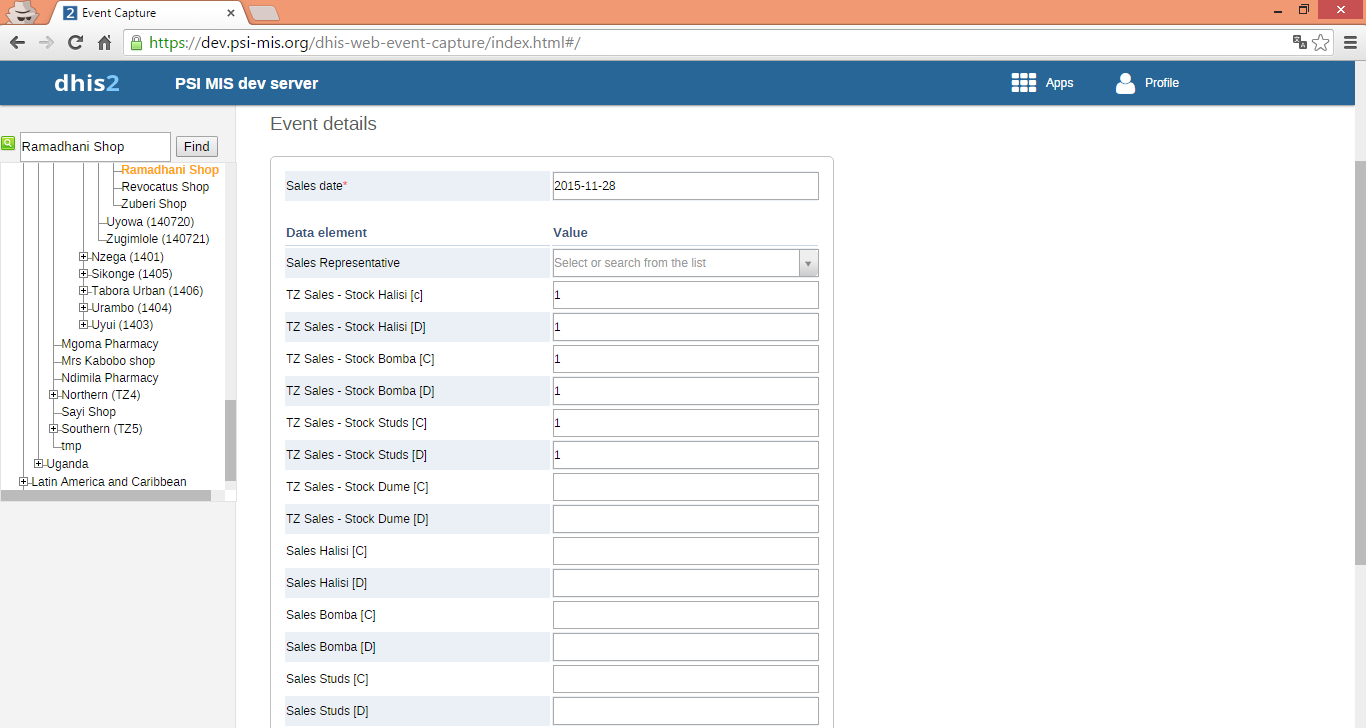Select Uyowa (140720) org unit

(x=150, y=222)
